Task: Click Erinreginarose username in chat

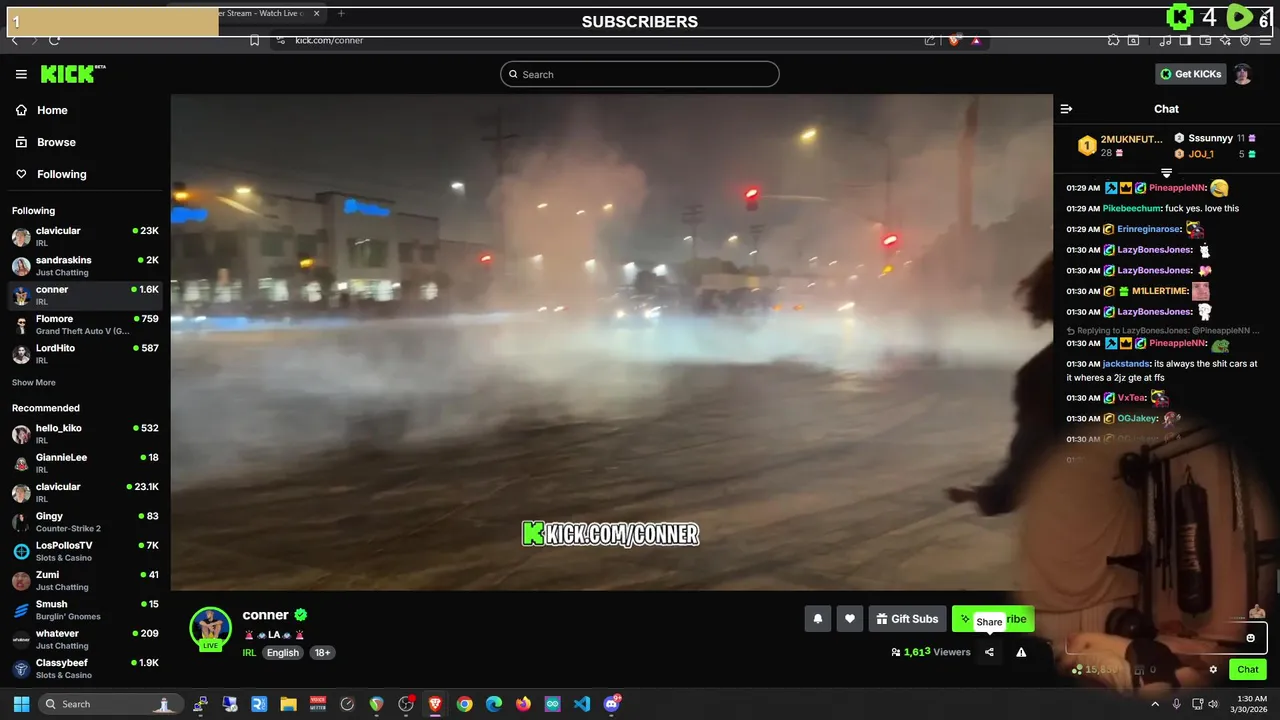Action: click(x=1149, y=229)
